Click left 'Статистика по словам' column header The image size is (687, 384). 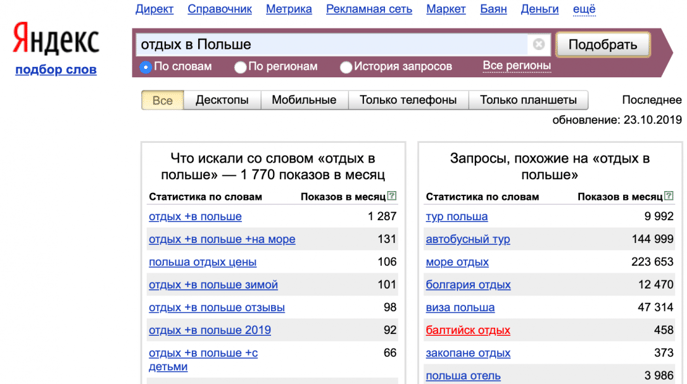coord(205,197)
